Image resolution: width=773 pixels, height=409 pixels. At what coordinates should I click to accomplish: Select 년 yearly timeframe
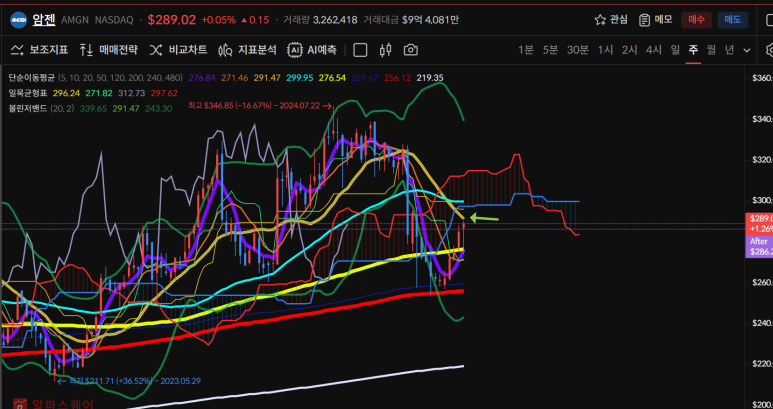click(729, 50)
